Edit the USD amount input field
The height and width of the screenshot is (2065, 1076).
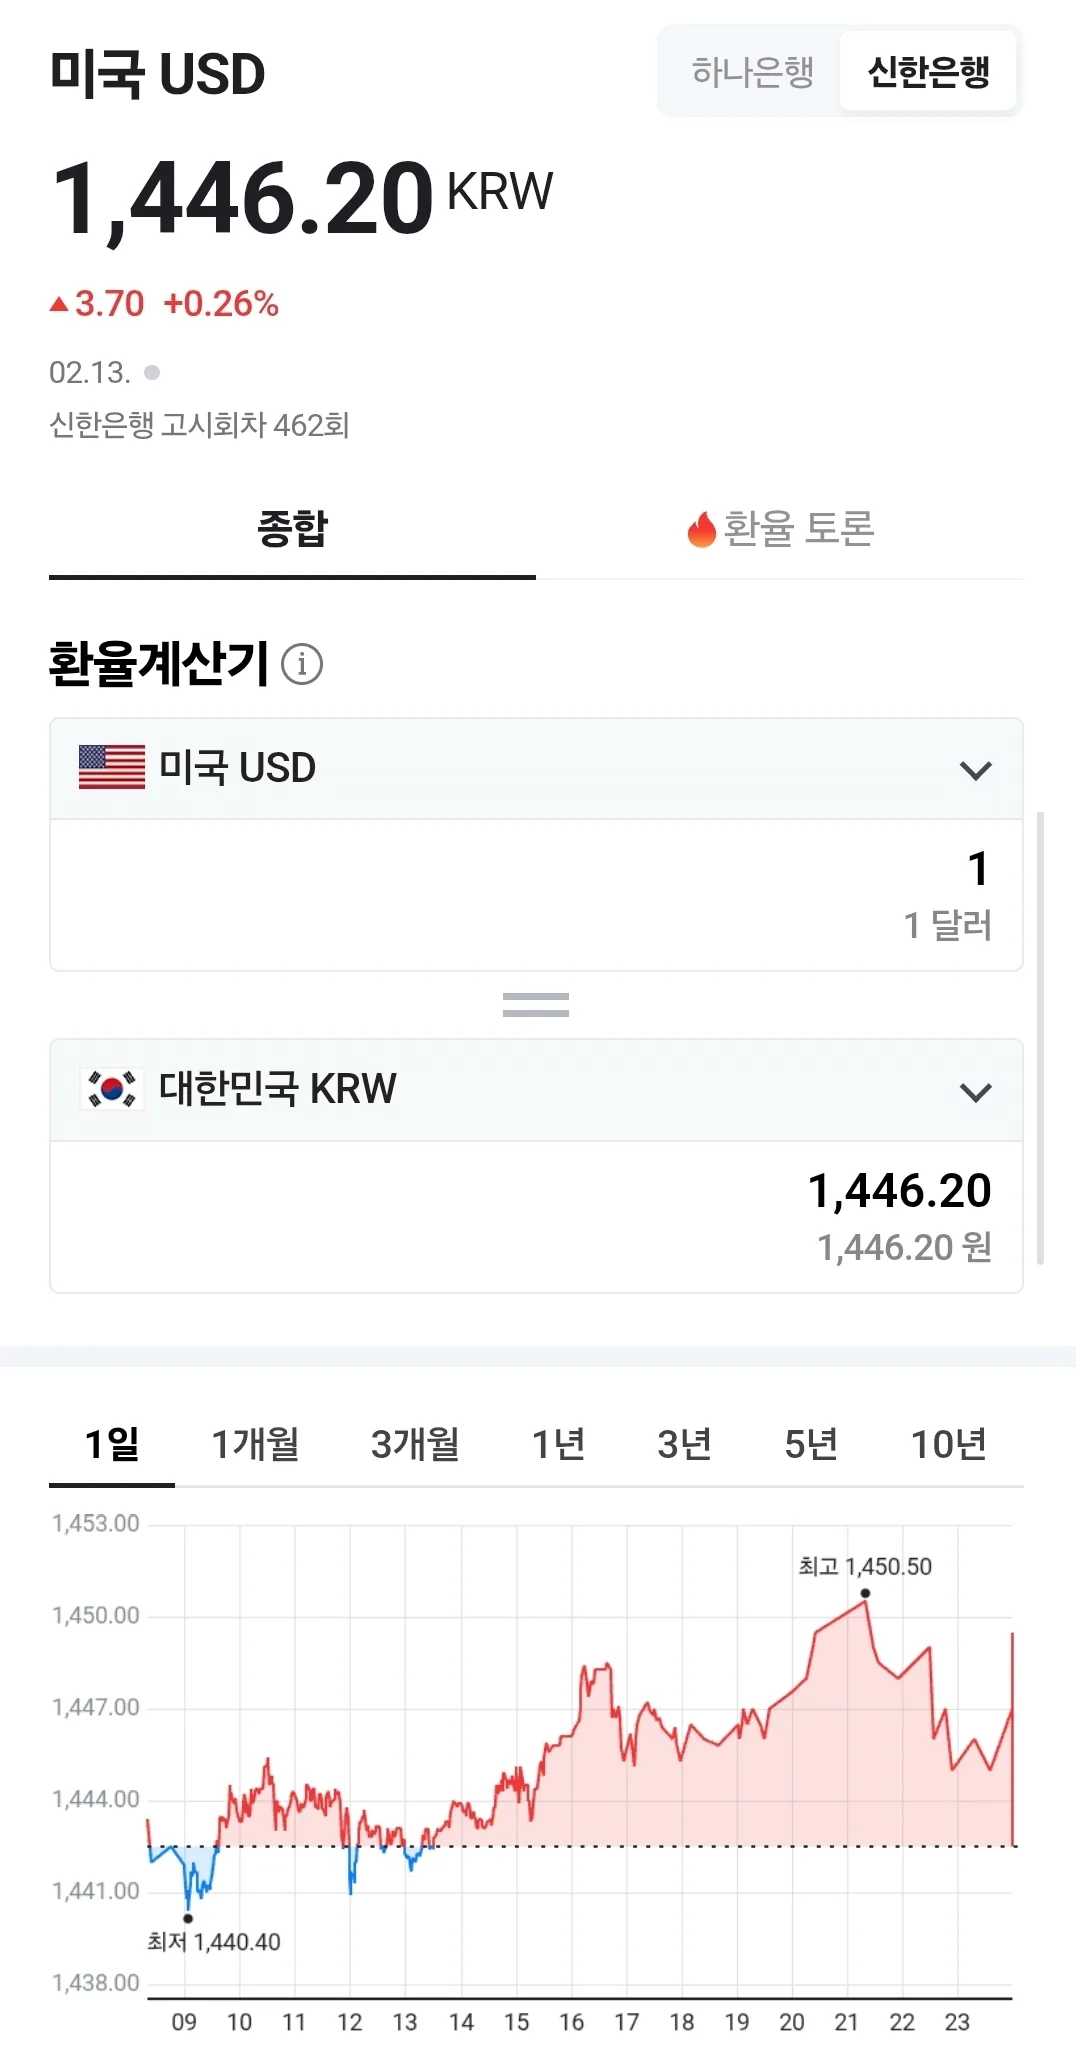click(x=536, y=895)
